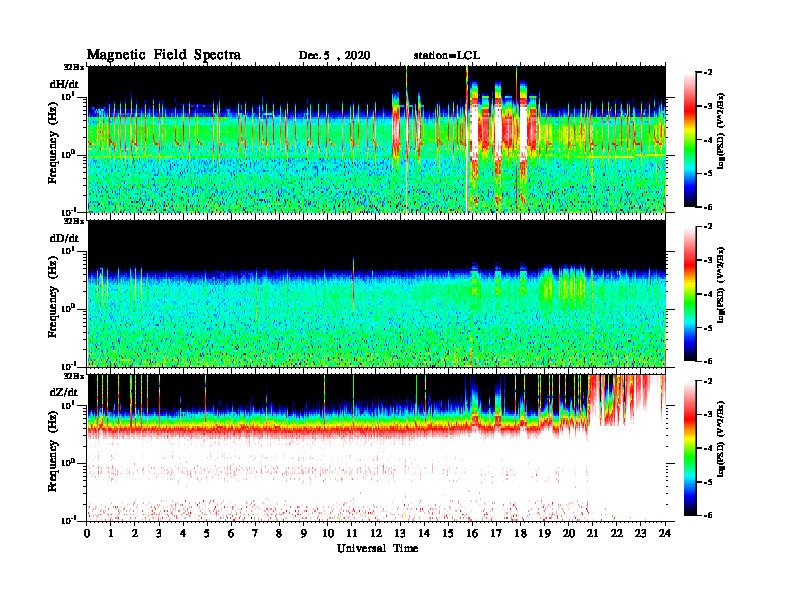Screen dimensions: 792x612
Task: Click the "-4" value on the dD/dt color bar
Action: click(x=708, y=294)
